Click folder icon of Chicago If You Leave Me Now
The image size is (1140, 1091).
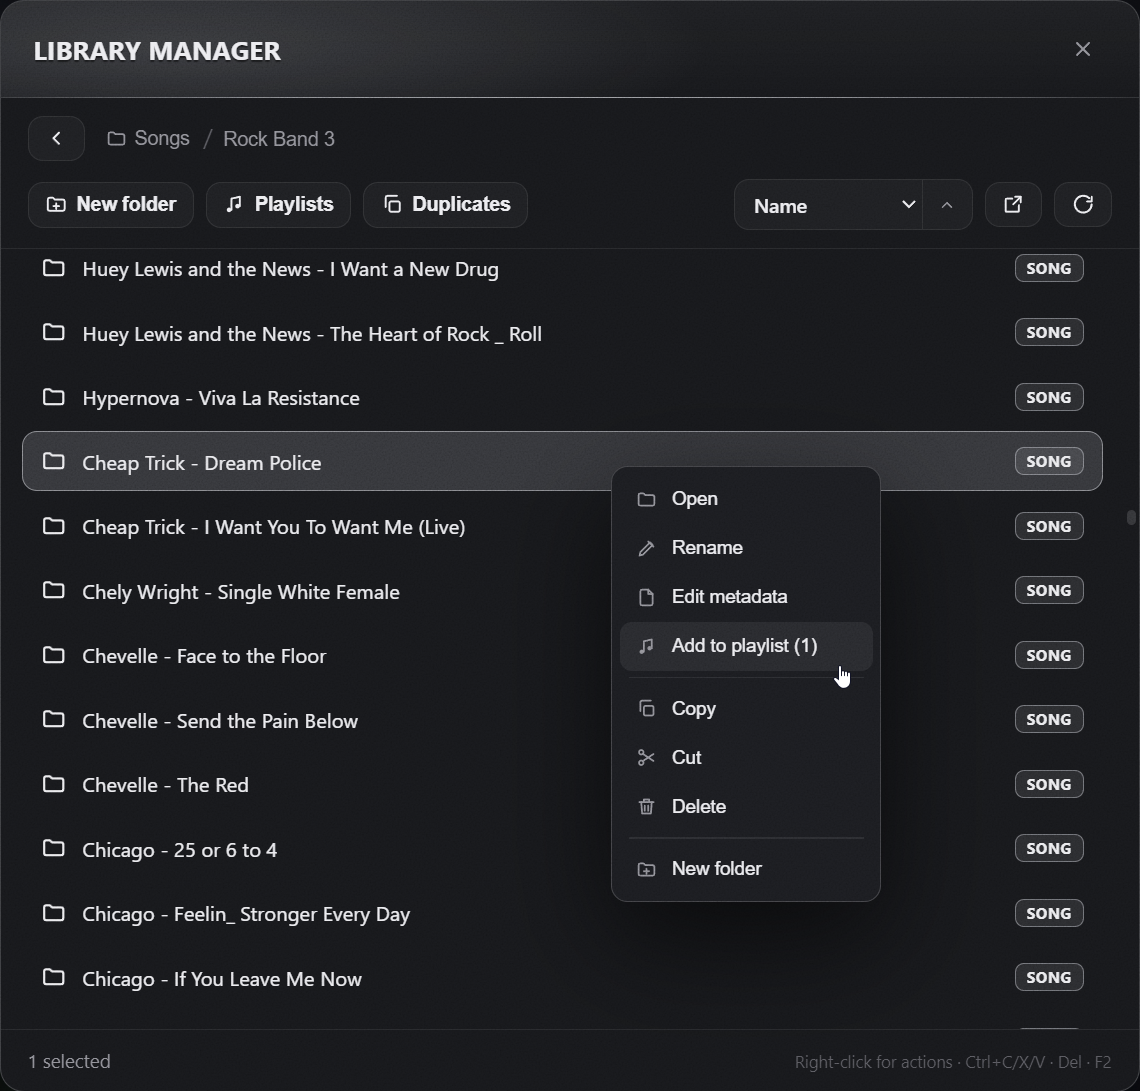coord(54,977)
